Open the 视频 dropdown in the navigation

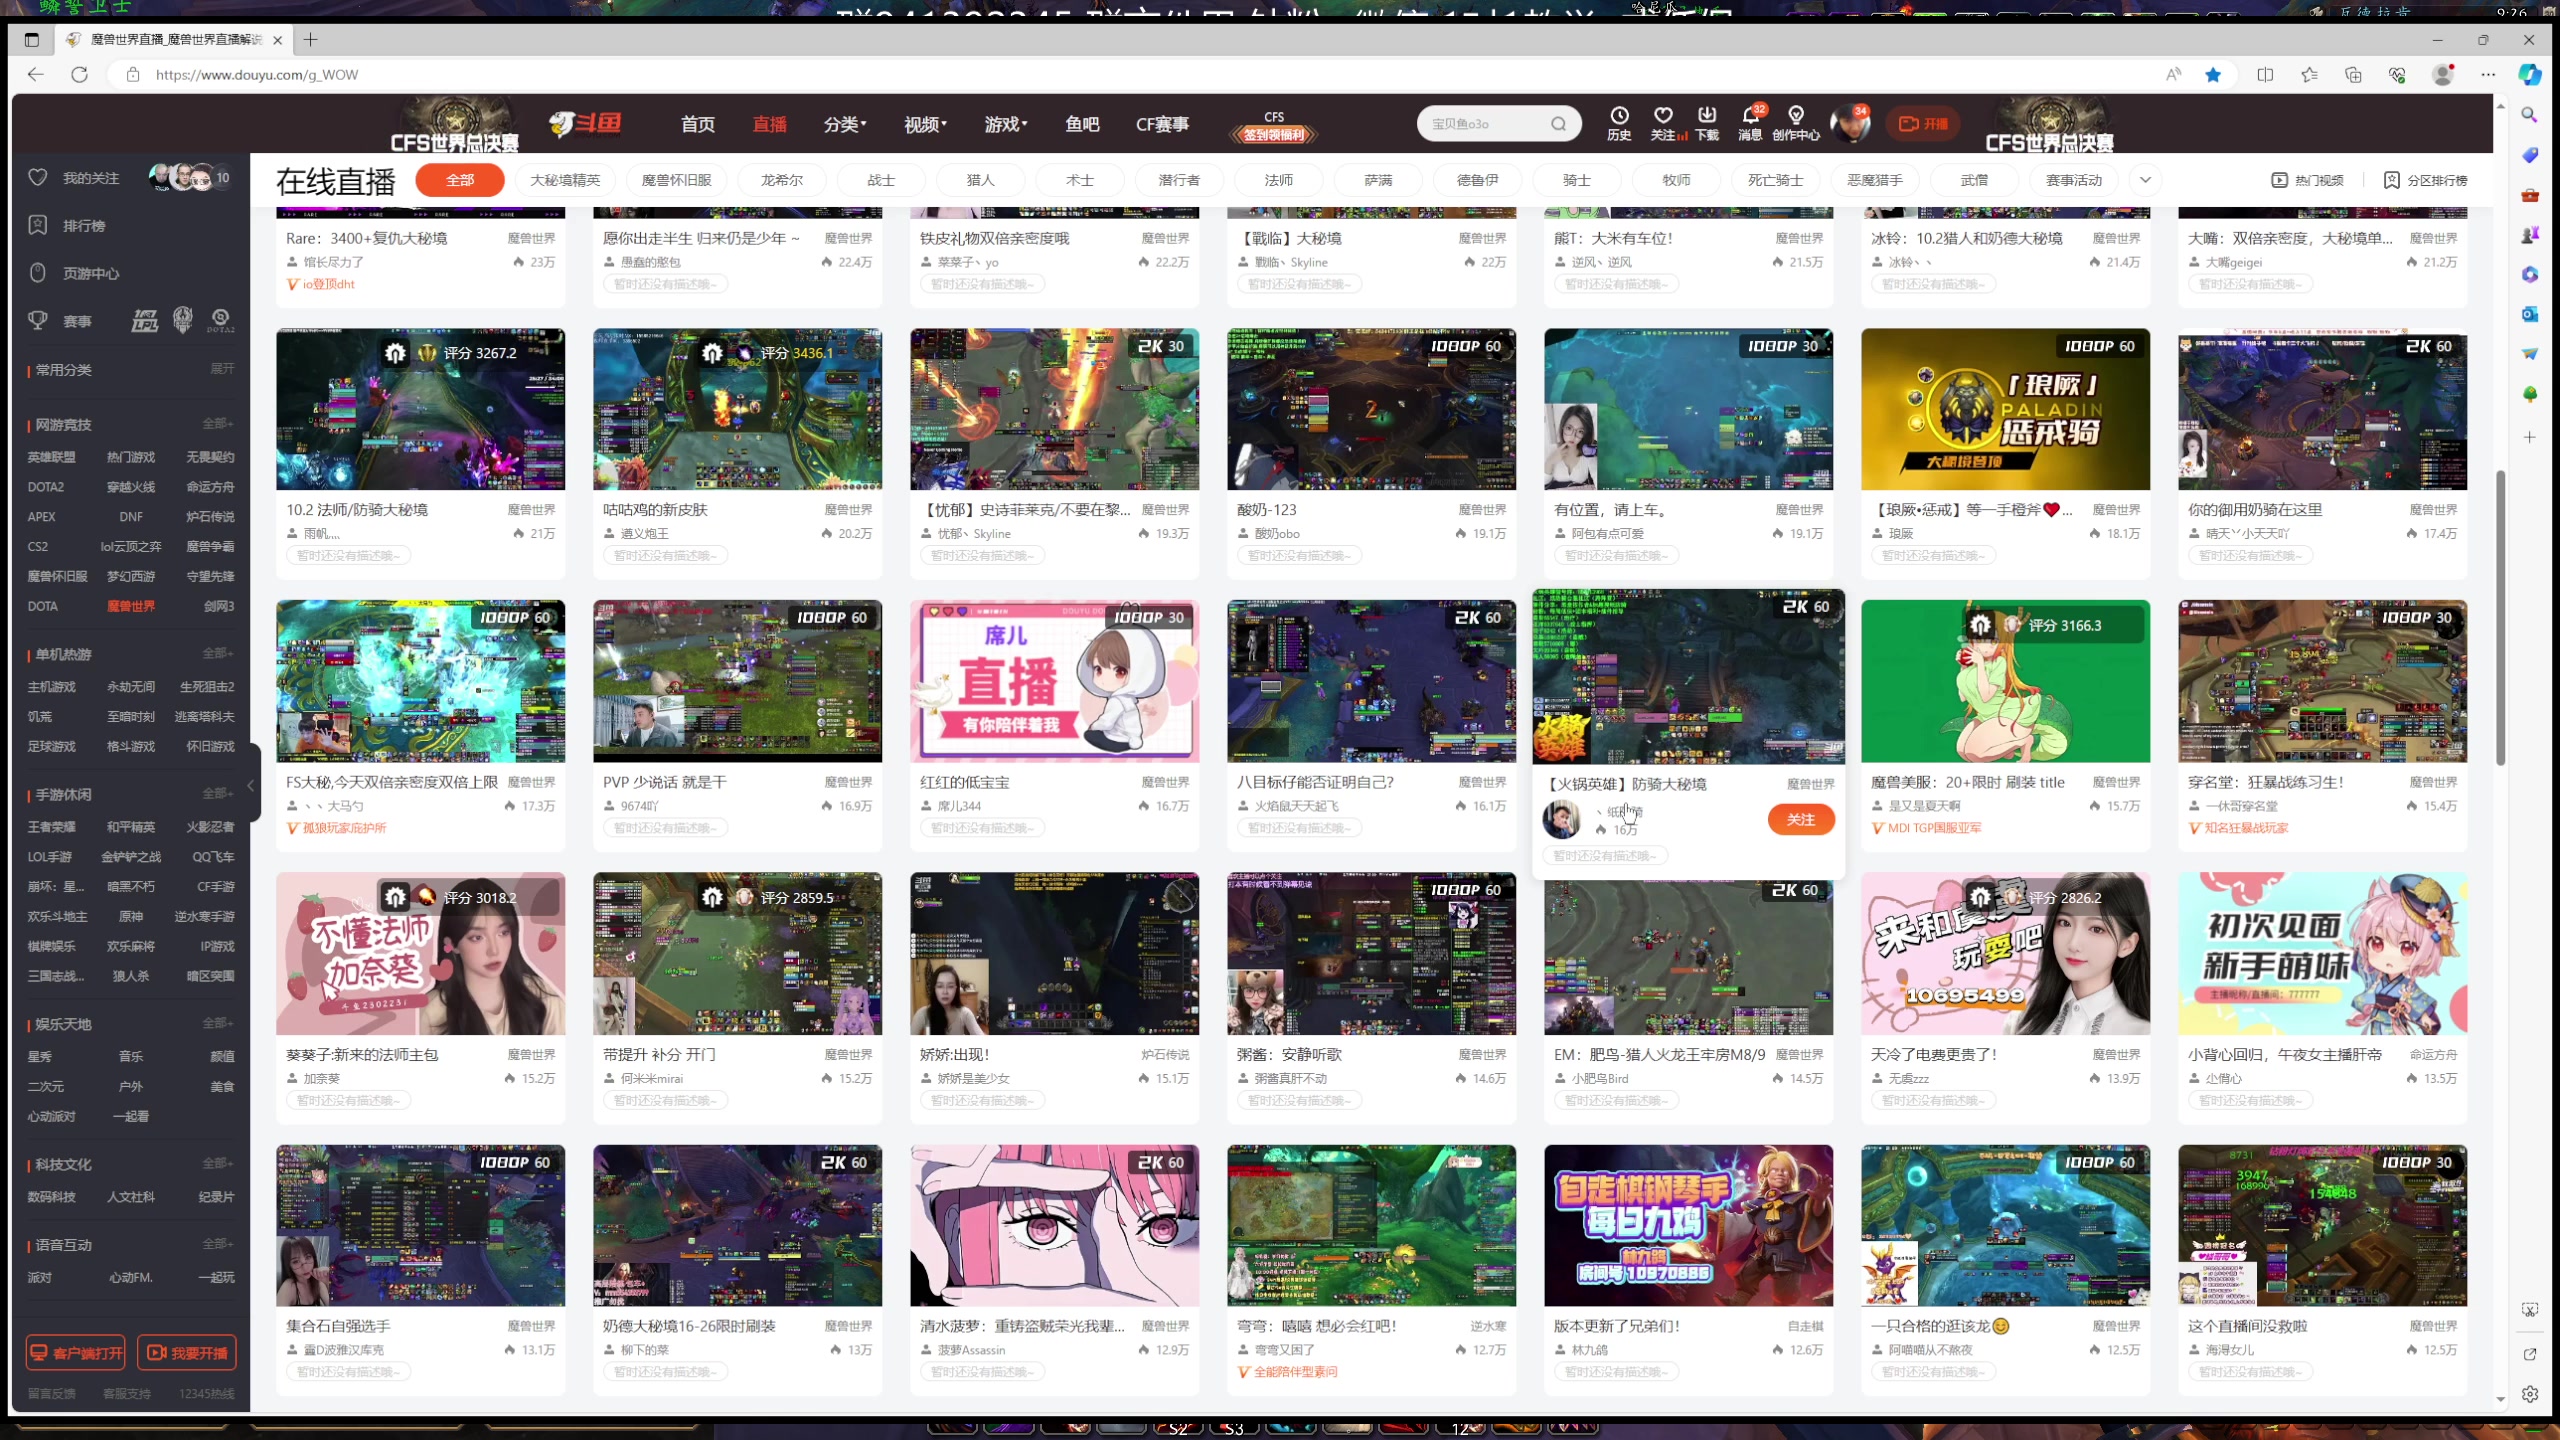pos(925,124)
